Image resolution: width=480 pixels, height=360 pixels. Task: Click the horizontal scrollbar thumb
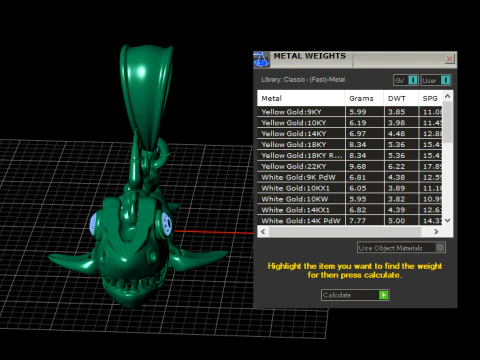pyautogui.click(x=345, y=231)
